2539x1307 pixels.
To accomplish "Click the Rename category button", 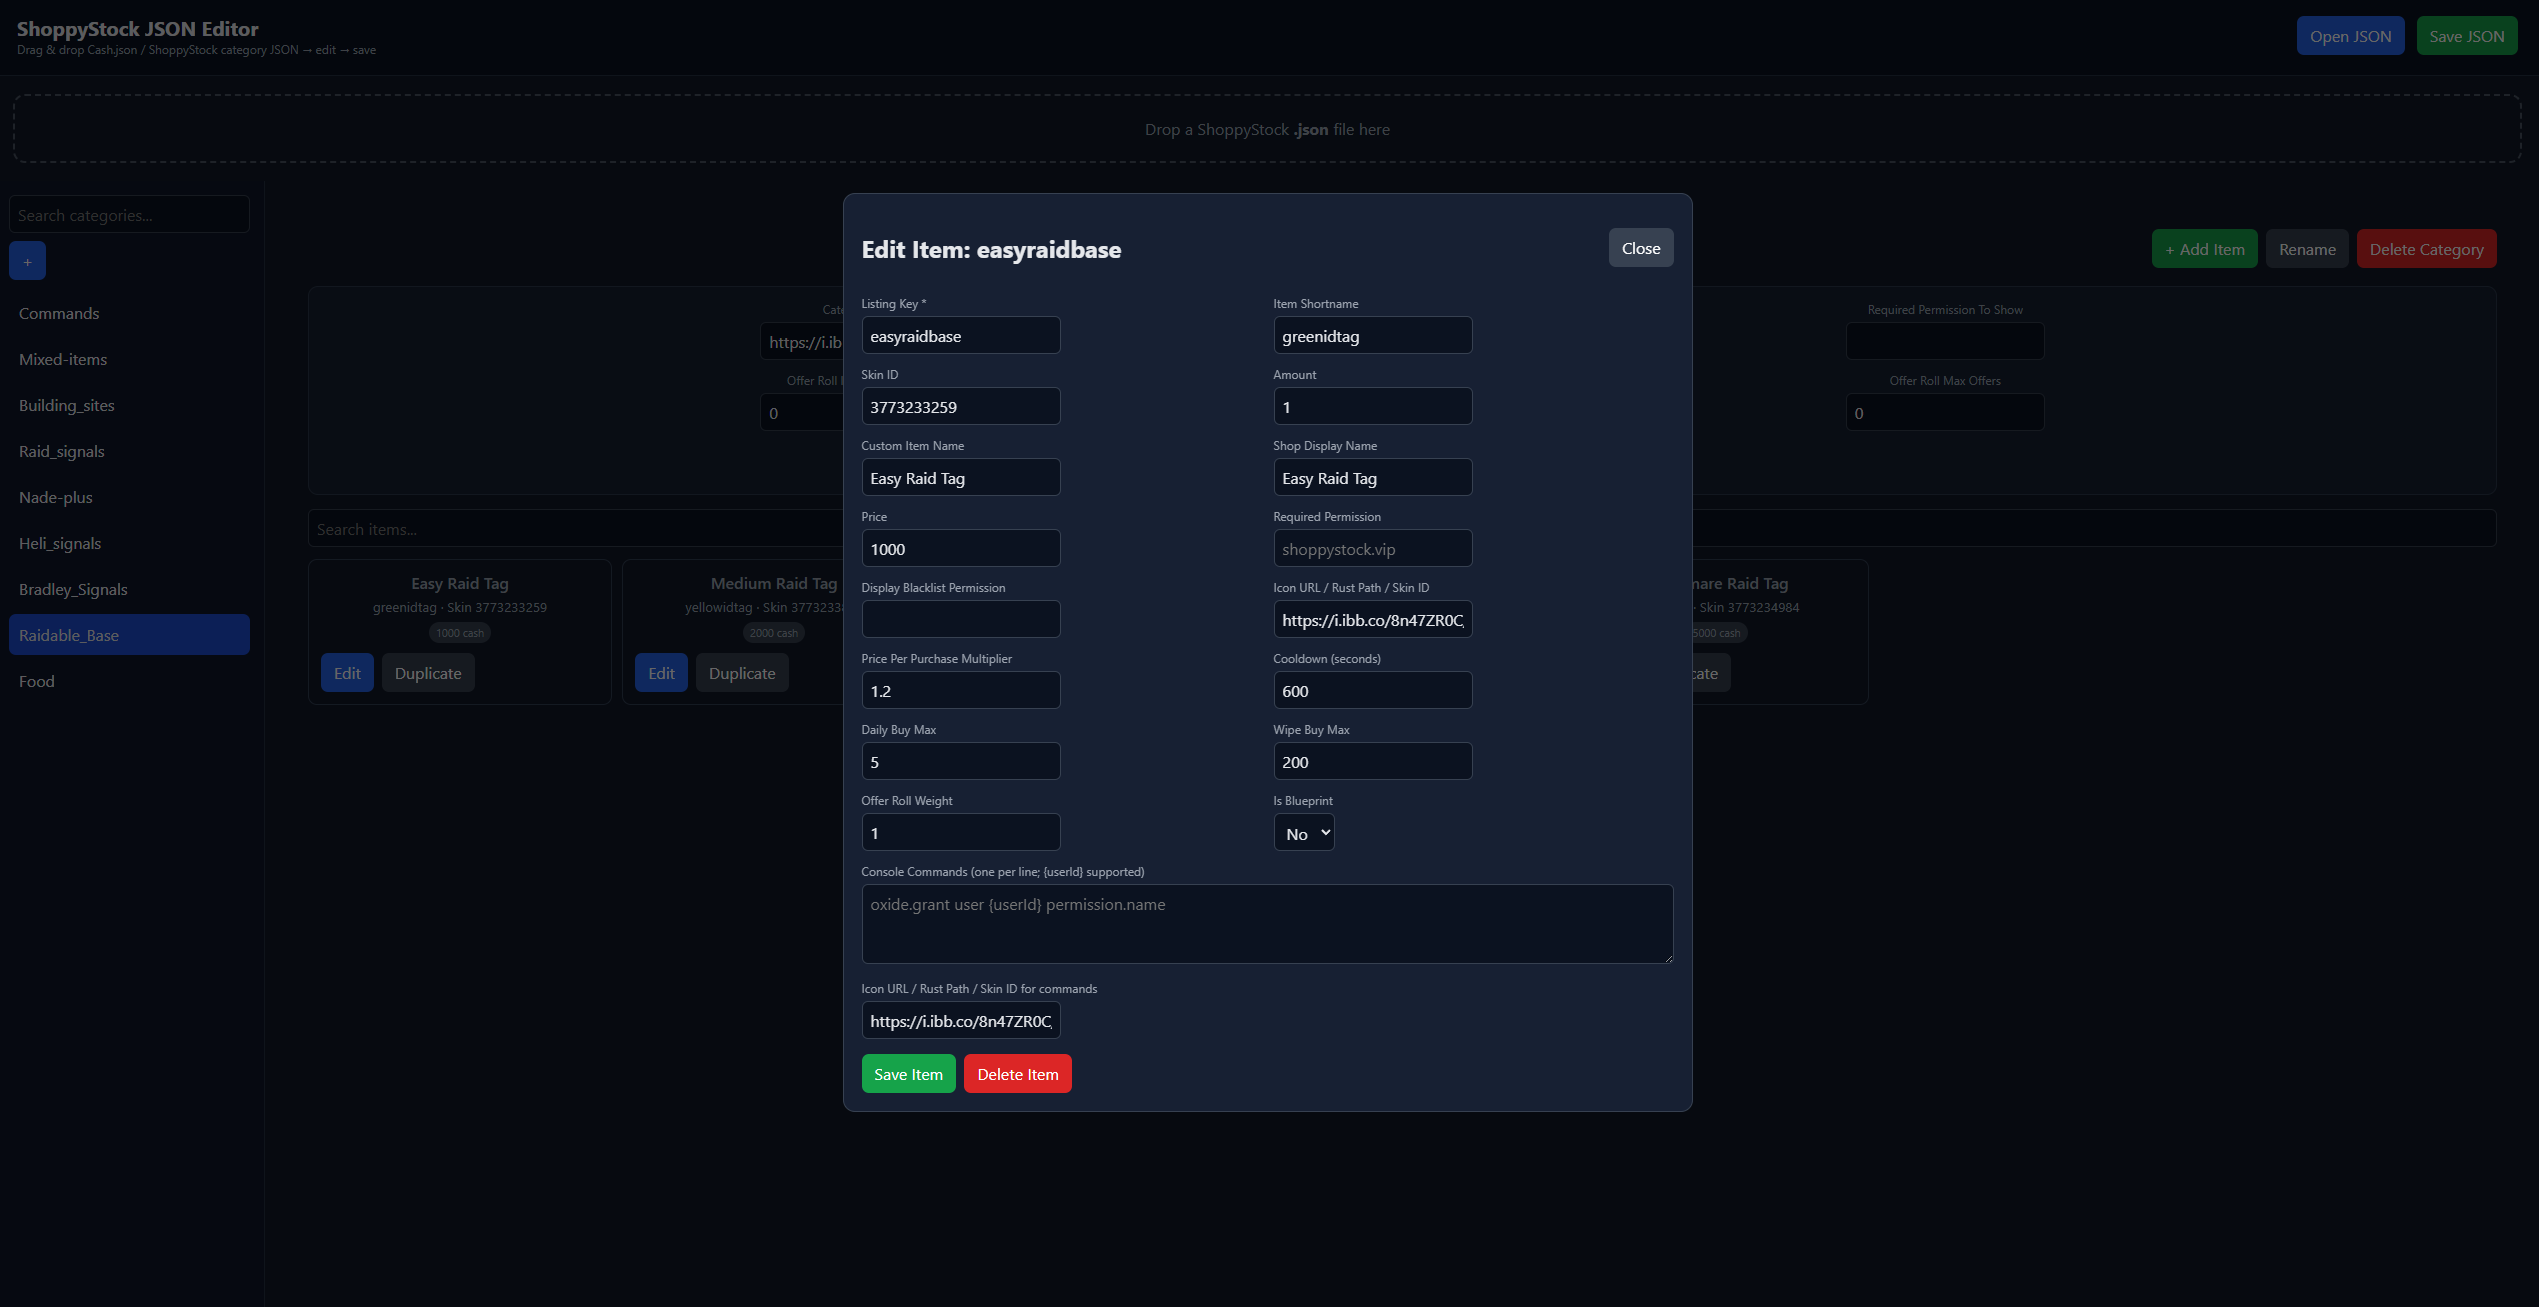I will tap(2307, 249).
